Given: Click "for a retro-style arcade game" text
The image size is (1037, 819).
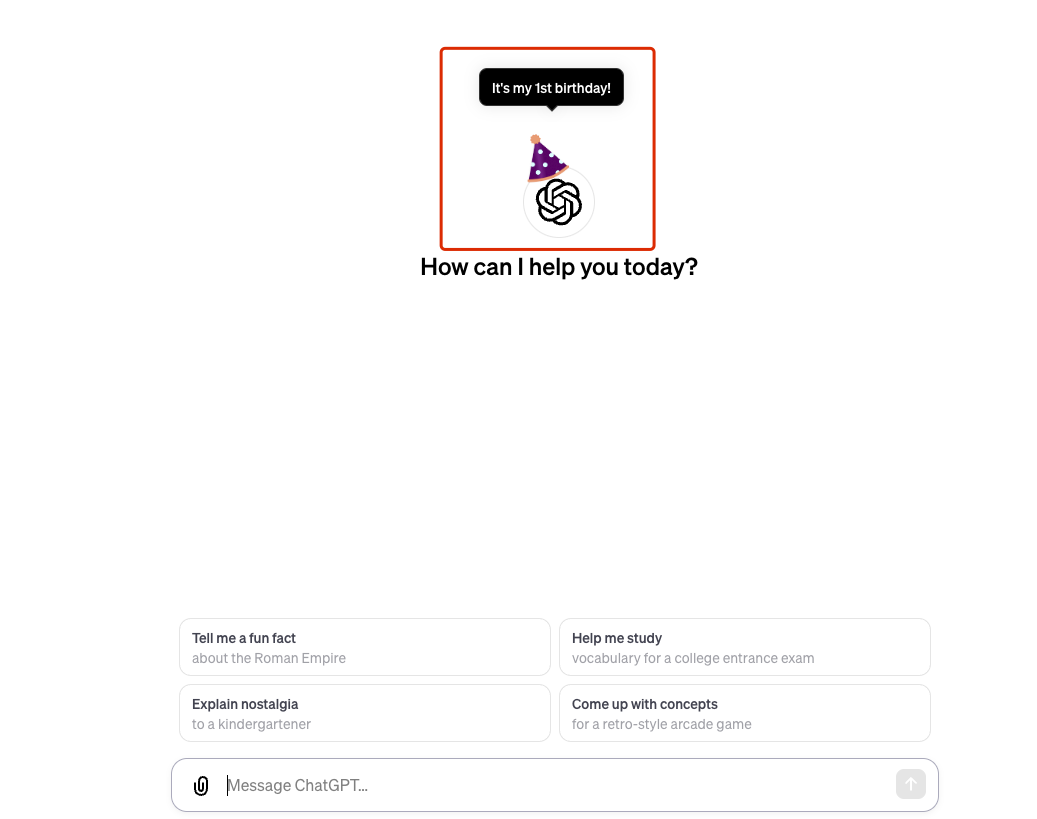Looking at the screenshot, I should 661,724.
